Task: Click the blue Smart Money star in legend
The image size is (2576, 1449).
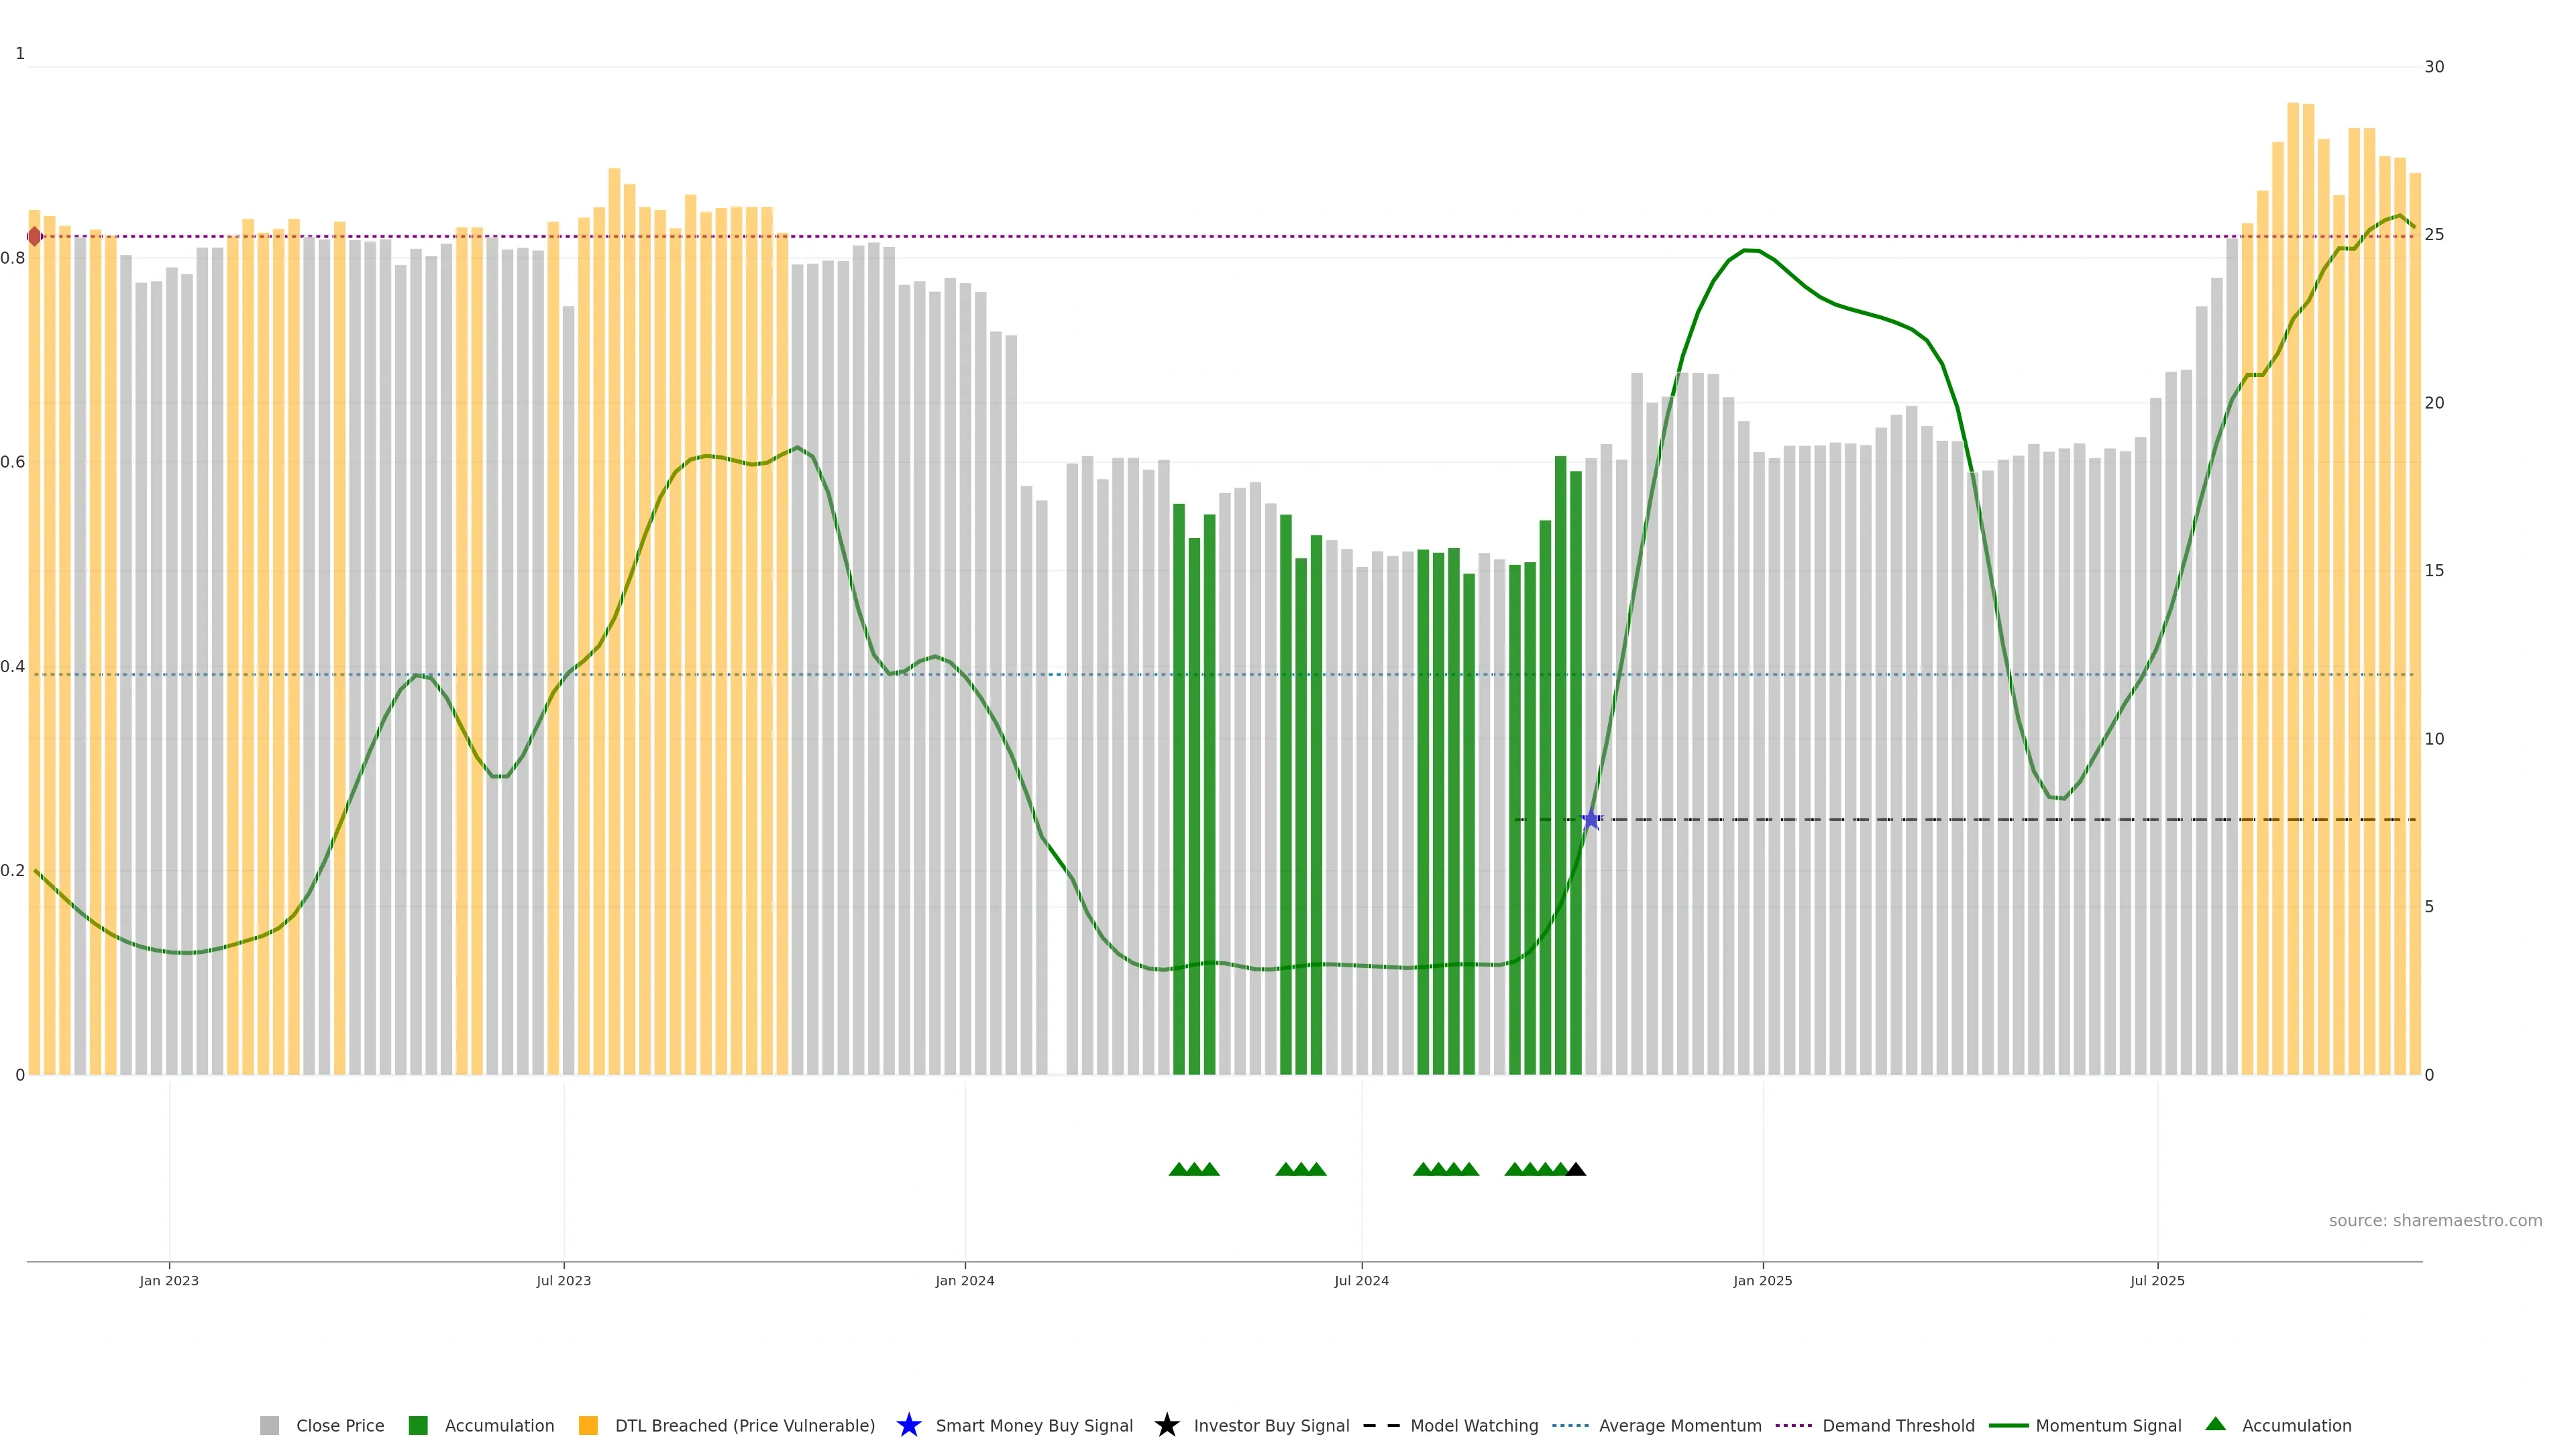Action: tap(908, 1425)
